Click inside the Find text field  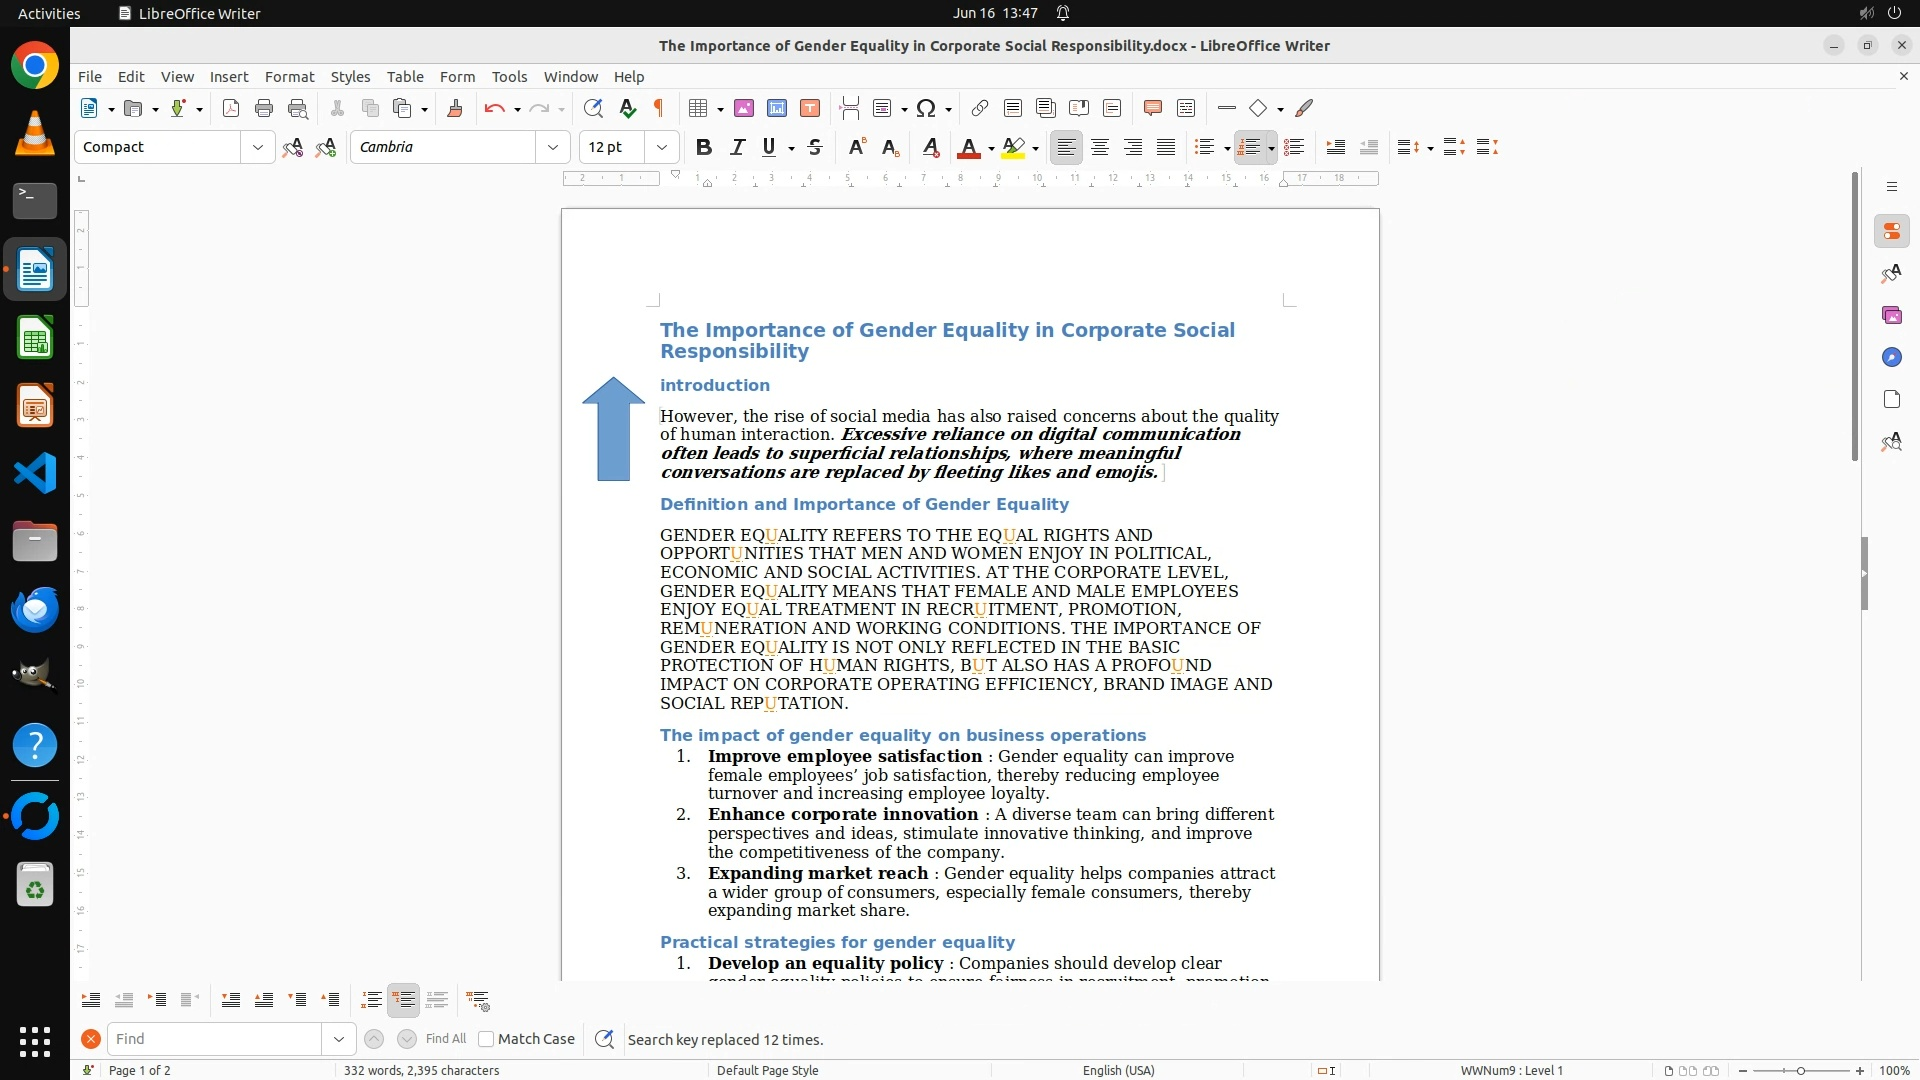215,1039
